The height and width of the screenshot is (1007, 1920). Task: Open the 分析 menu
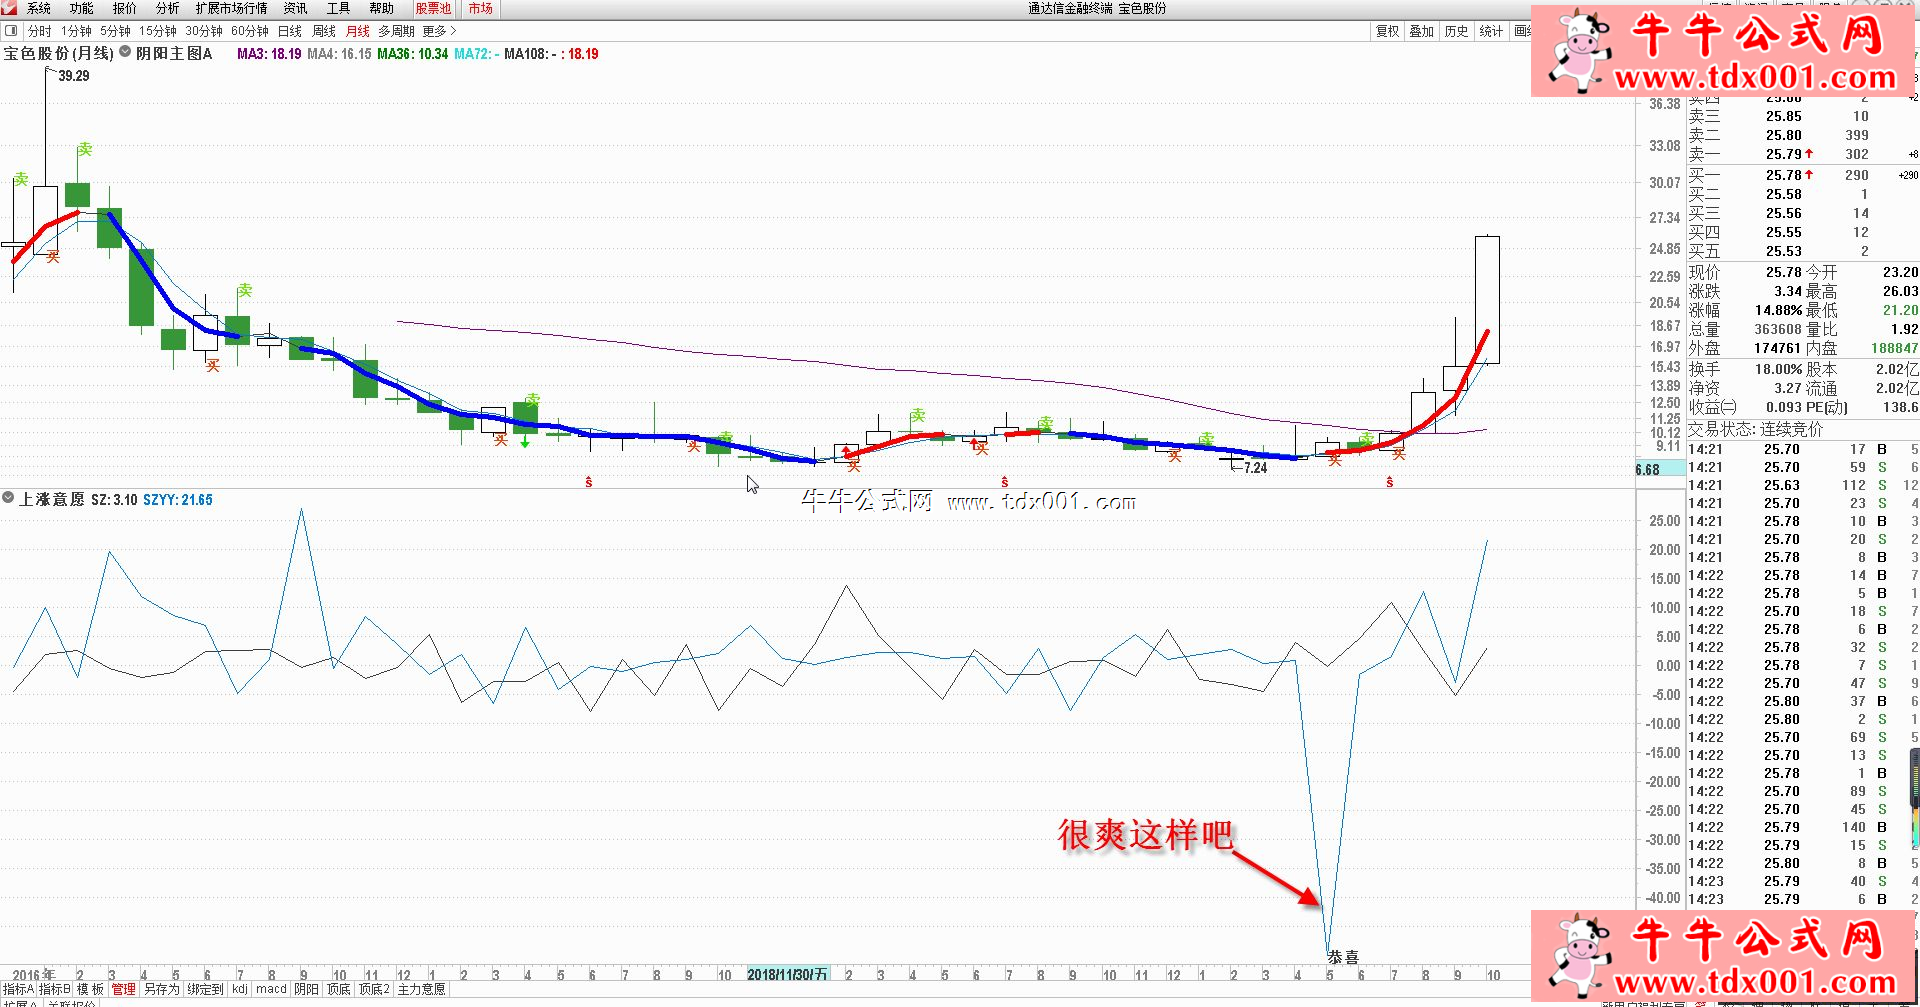[x=167, y=8]
